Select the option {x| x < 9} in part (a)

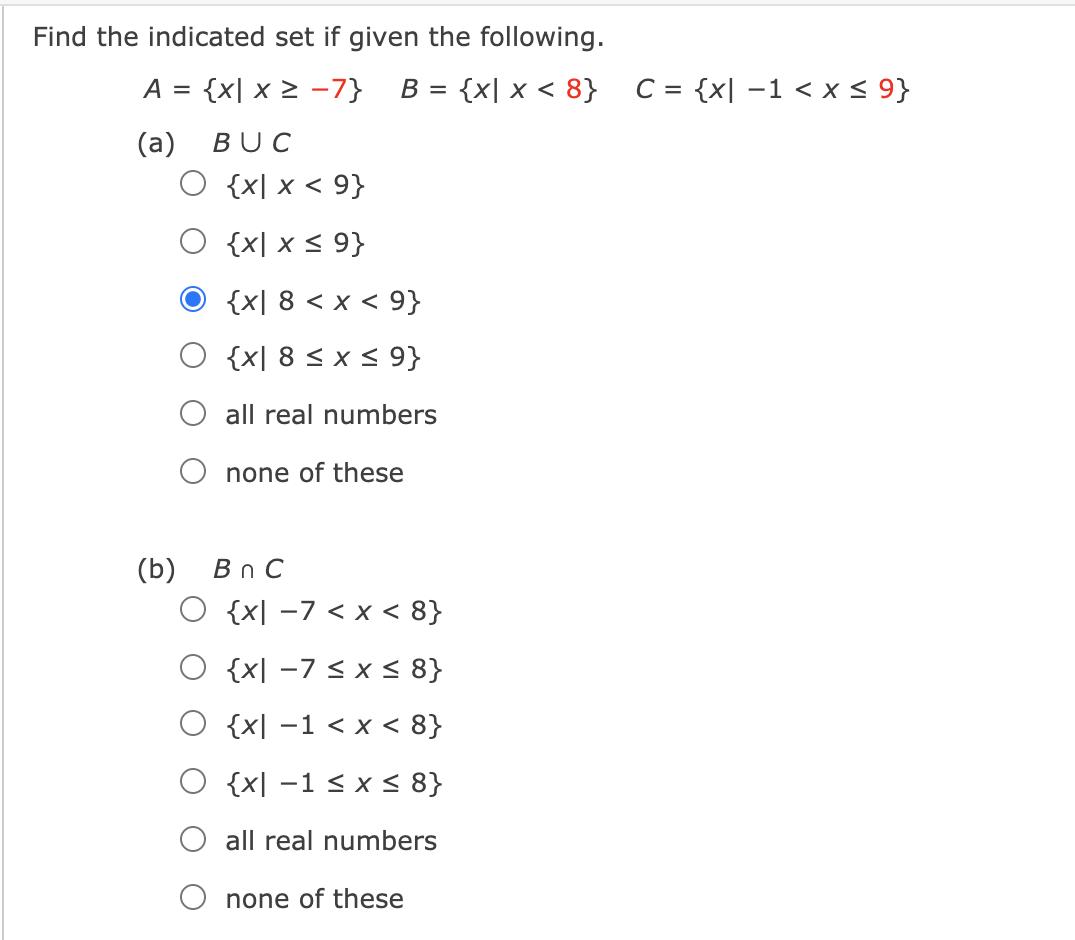pos(193,183)
